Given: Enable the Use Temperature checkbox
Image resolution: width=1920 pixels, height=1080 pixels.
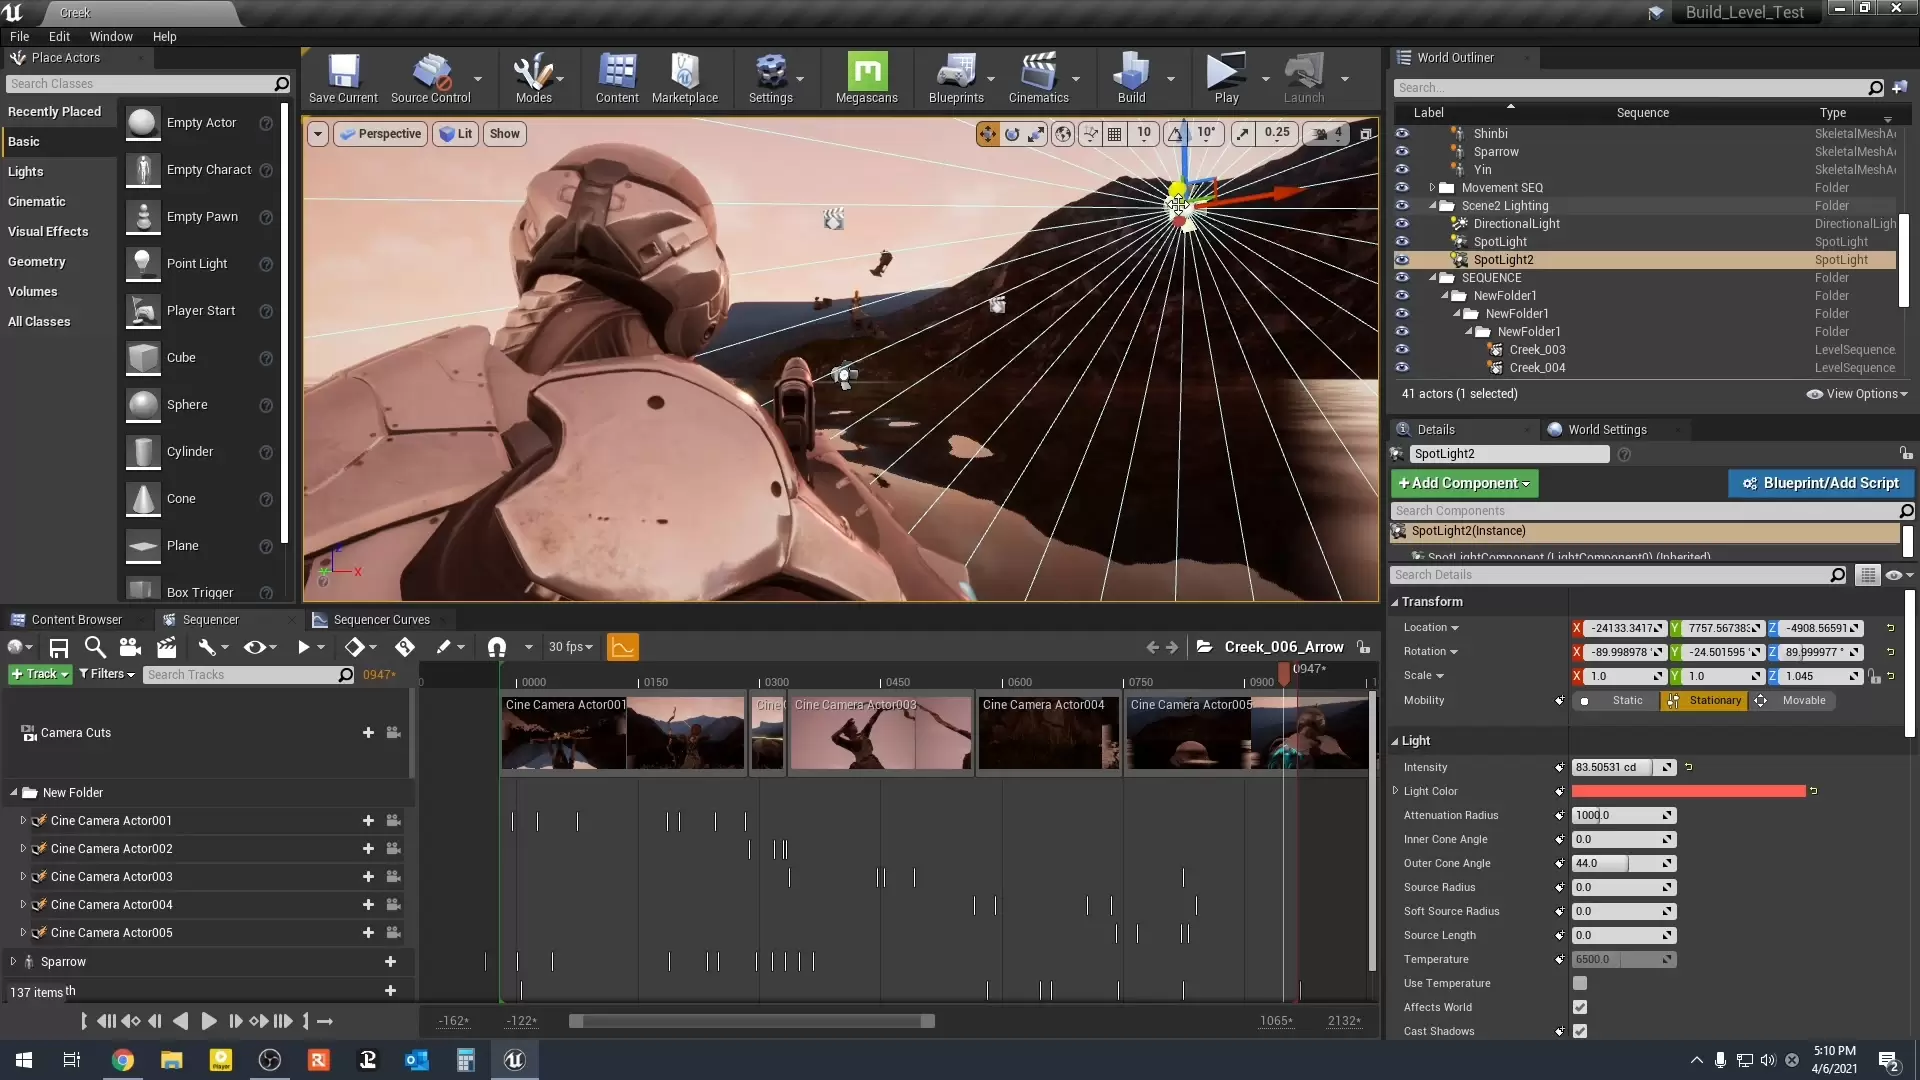Looking at the screenshot, I should click(x=1580, y=983).
